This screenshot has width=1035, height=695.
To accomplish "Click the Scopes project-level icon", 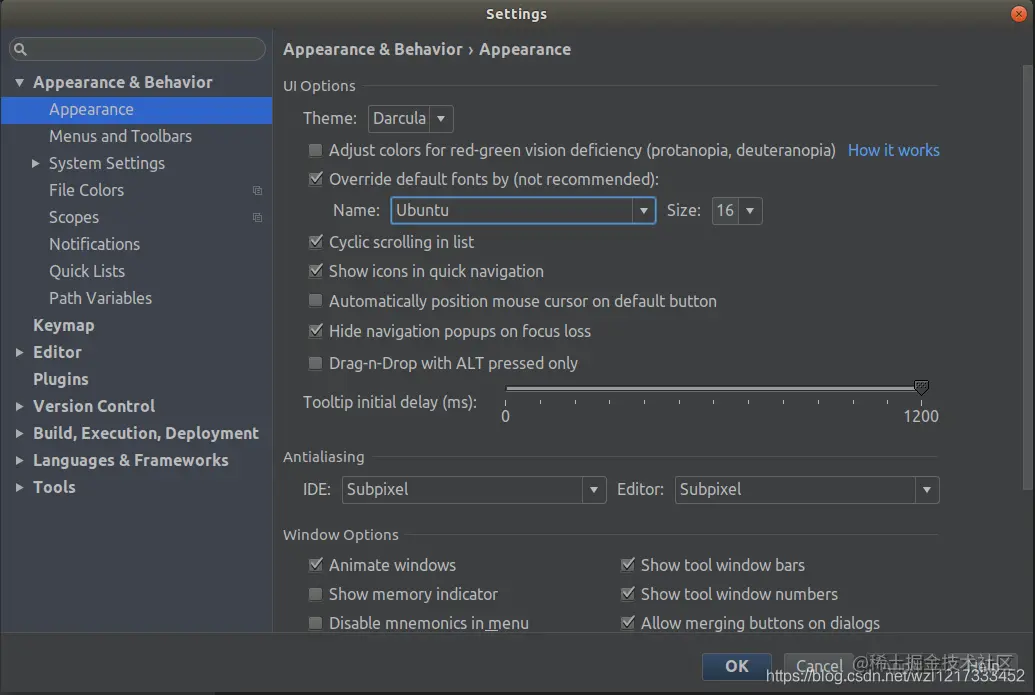I will click(x=257, y=218).
